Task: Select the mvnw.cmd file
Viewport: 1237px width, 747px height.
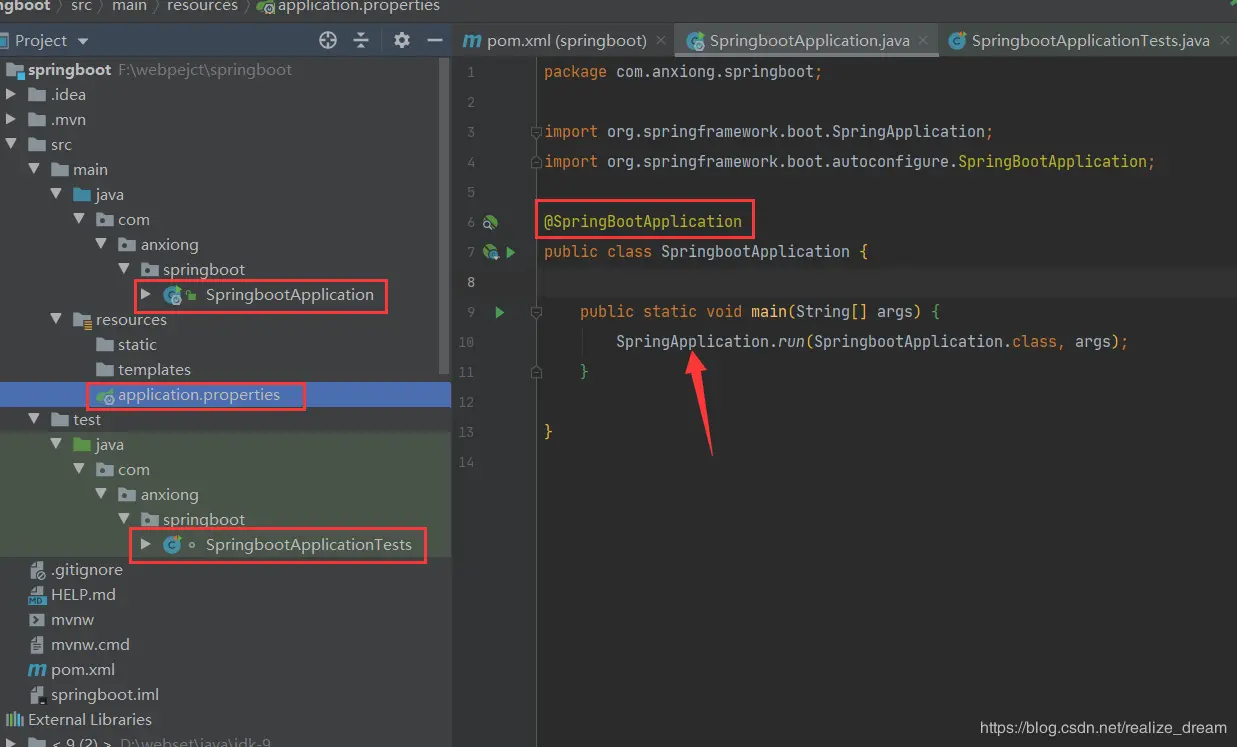Action: click(90, 645)
